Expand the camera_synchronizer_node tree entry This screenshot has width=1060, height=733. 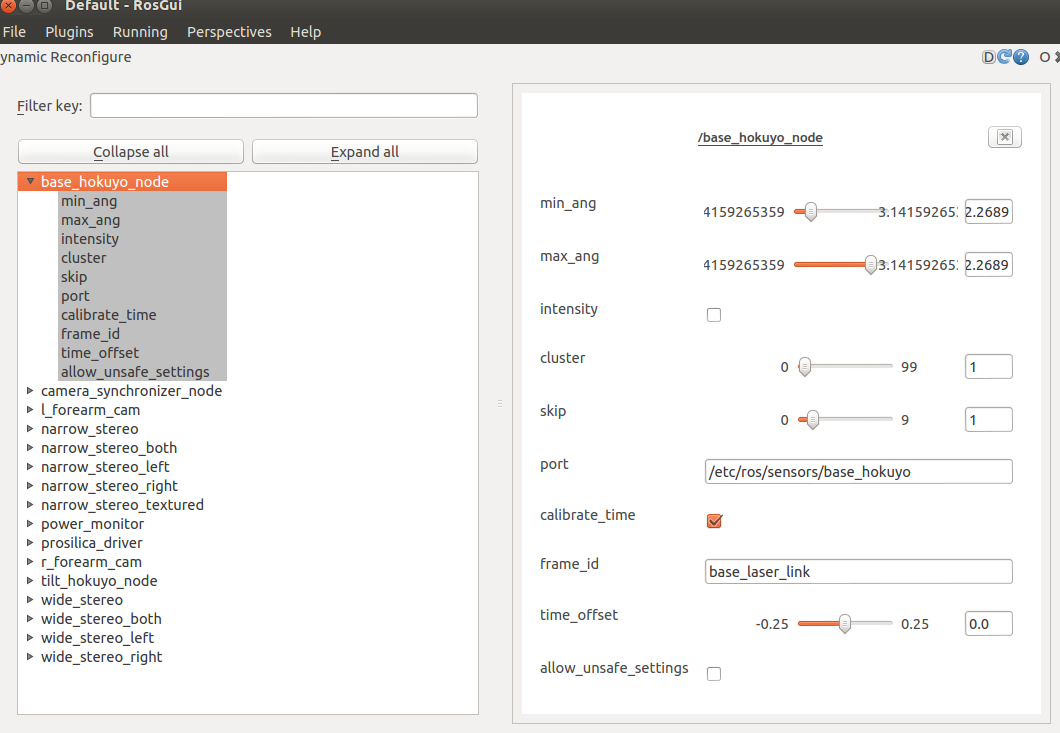click(x=30, y=391)
